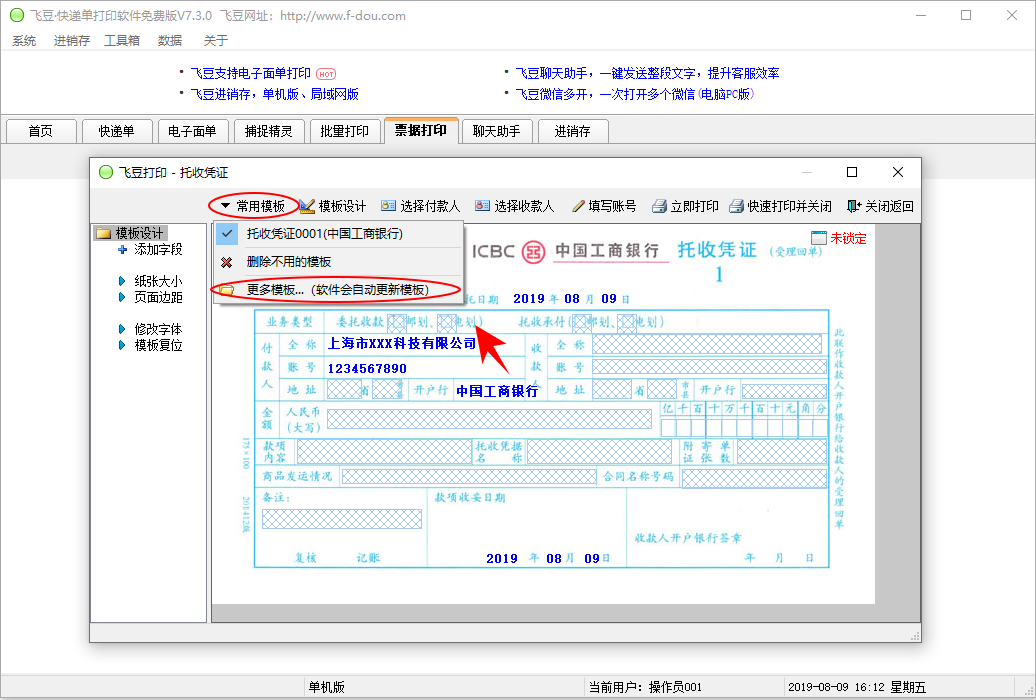Click the 委托收款 电划 checkbox

click(x=447, y=322)
